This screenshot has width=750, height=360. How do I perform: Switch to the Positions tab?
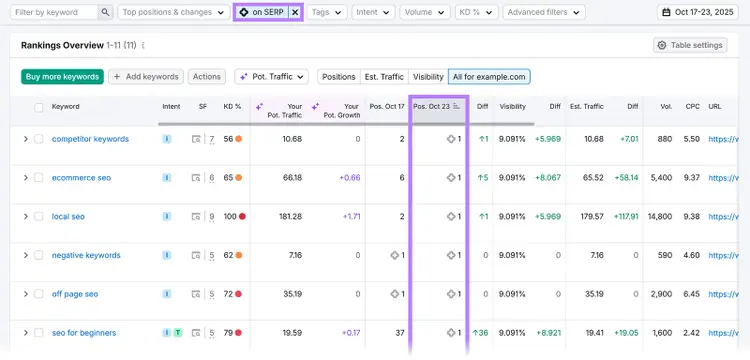coord(339,76)
